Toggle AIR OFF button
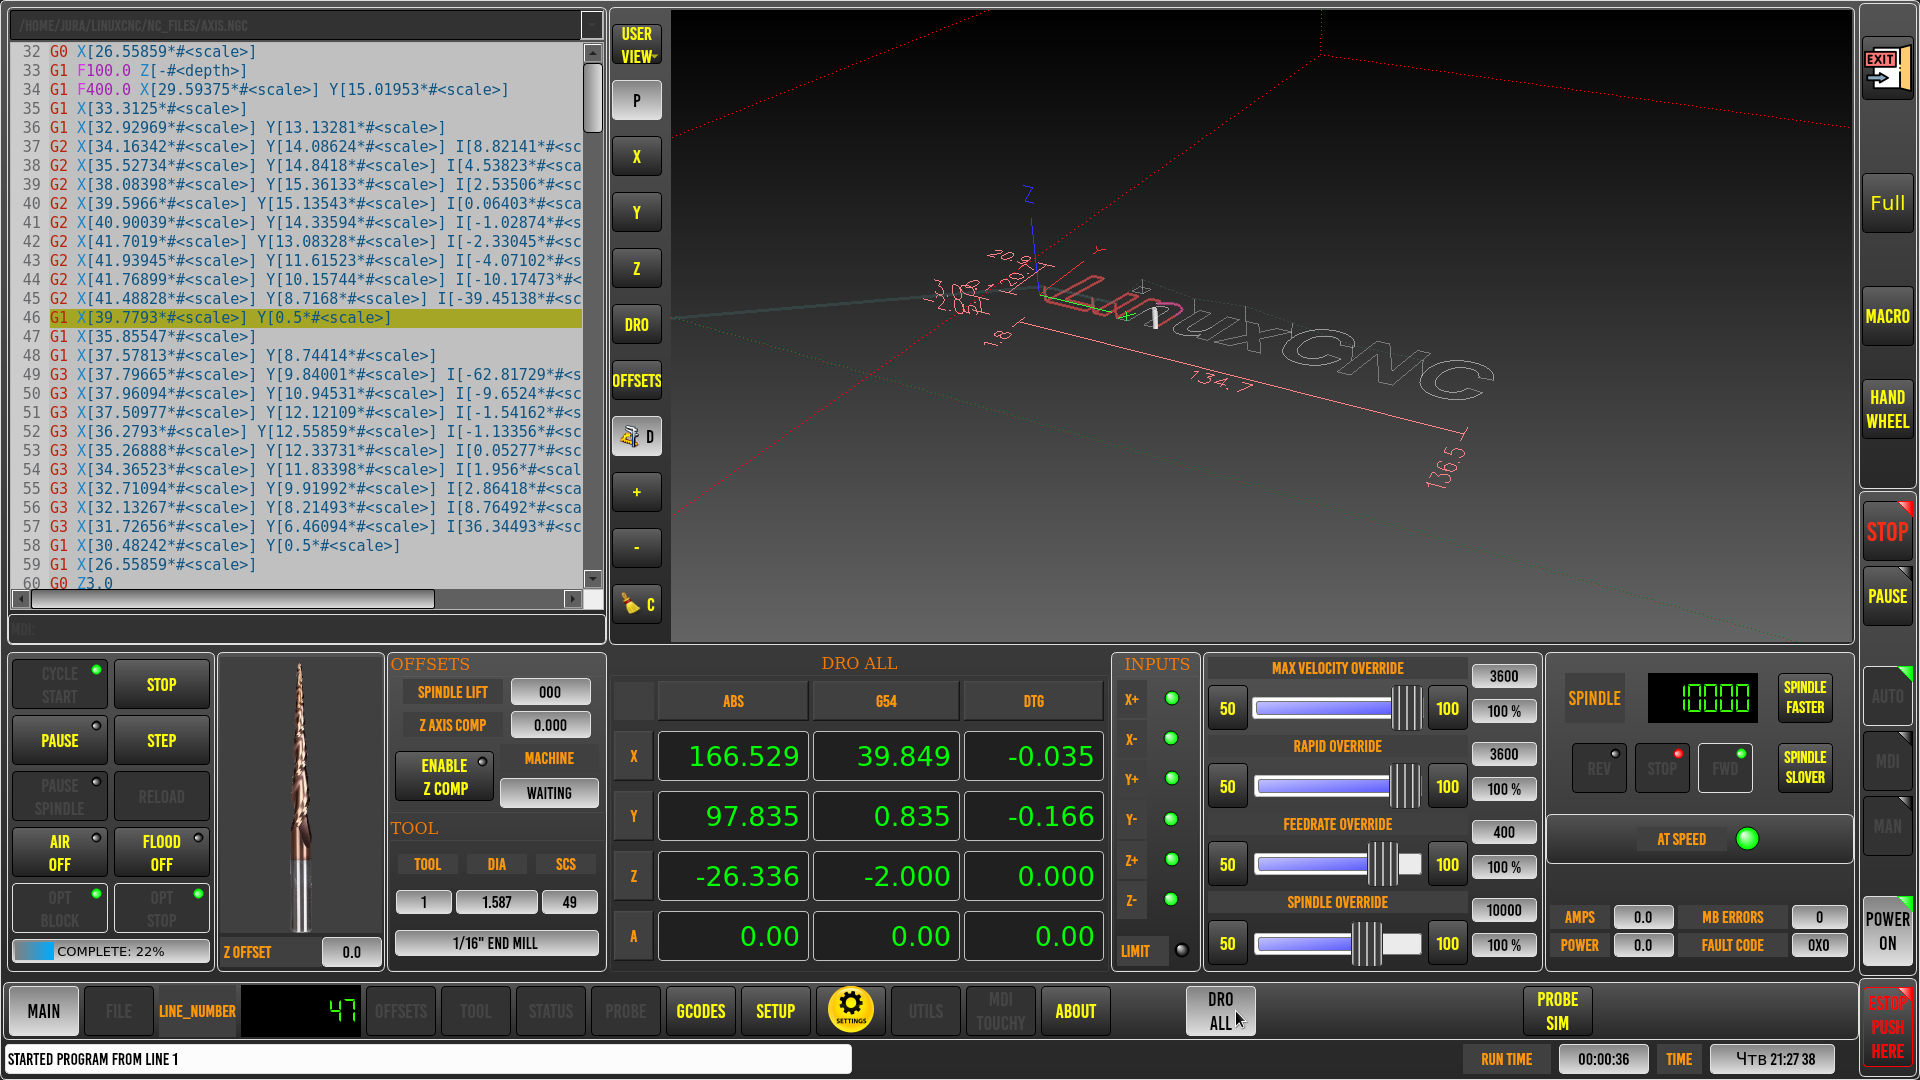 click(x=59, y=852)
